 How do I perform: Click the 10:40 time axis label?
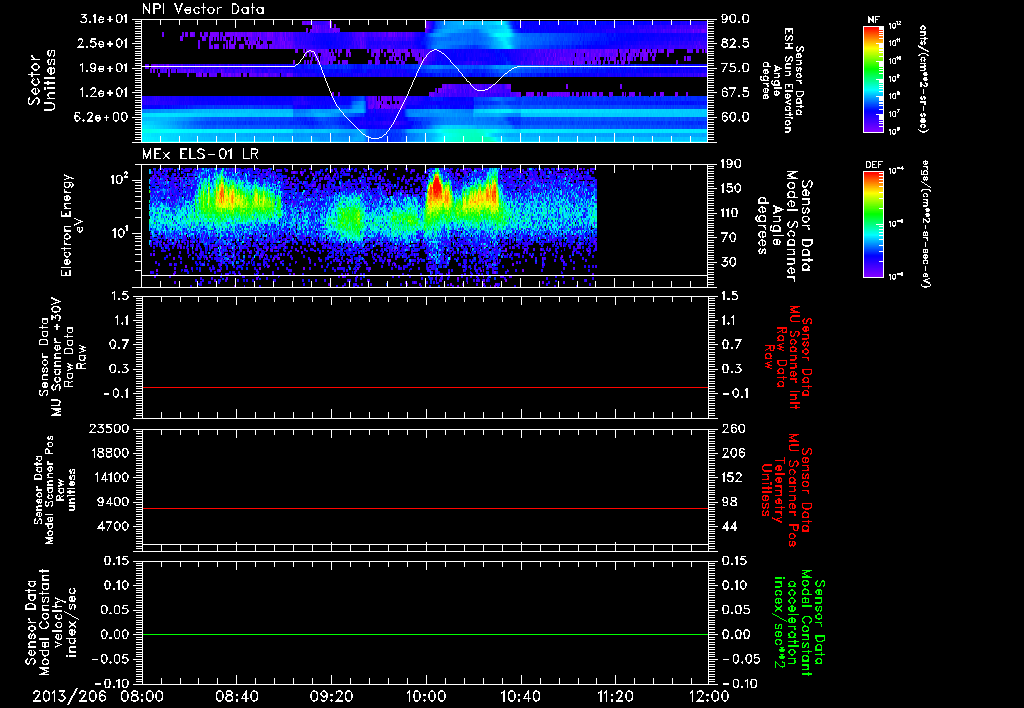[520, 696]
